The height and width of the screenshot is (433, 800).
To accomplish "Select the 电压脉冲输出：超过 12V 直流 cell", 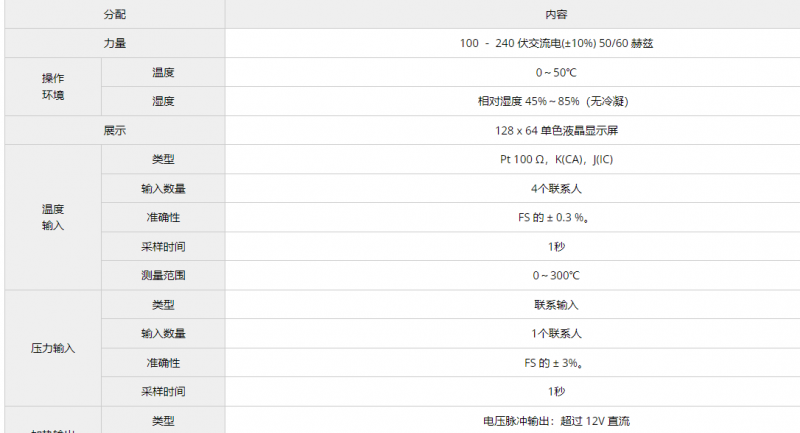I will coord(556,421).
